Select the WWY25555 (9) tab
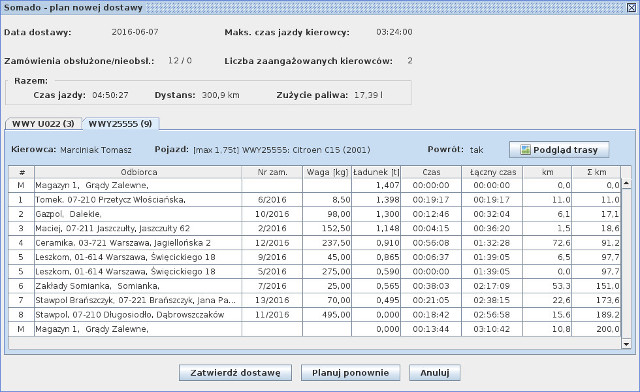This screenshot has height=392, width=640. pyautogui.click(x=120, y=124)
